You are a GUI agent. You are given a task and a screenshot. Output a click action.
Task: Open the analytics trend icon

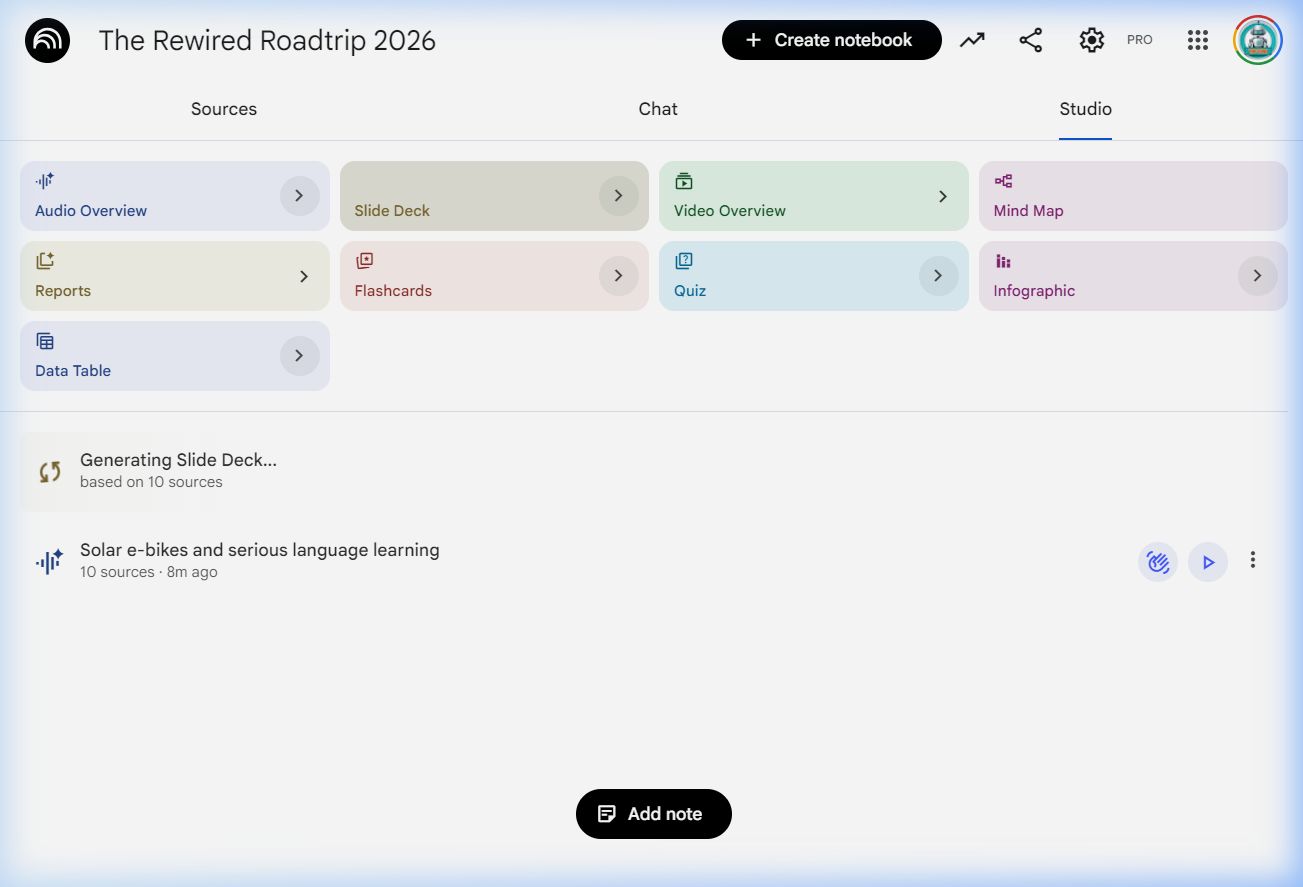click(x=972, y=40)
